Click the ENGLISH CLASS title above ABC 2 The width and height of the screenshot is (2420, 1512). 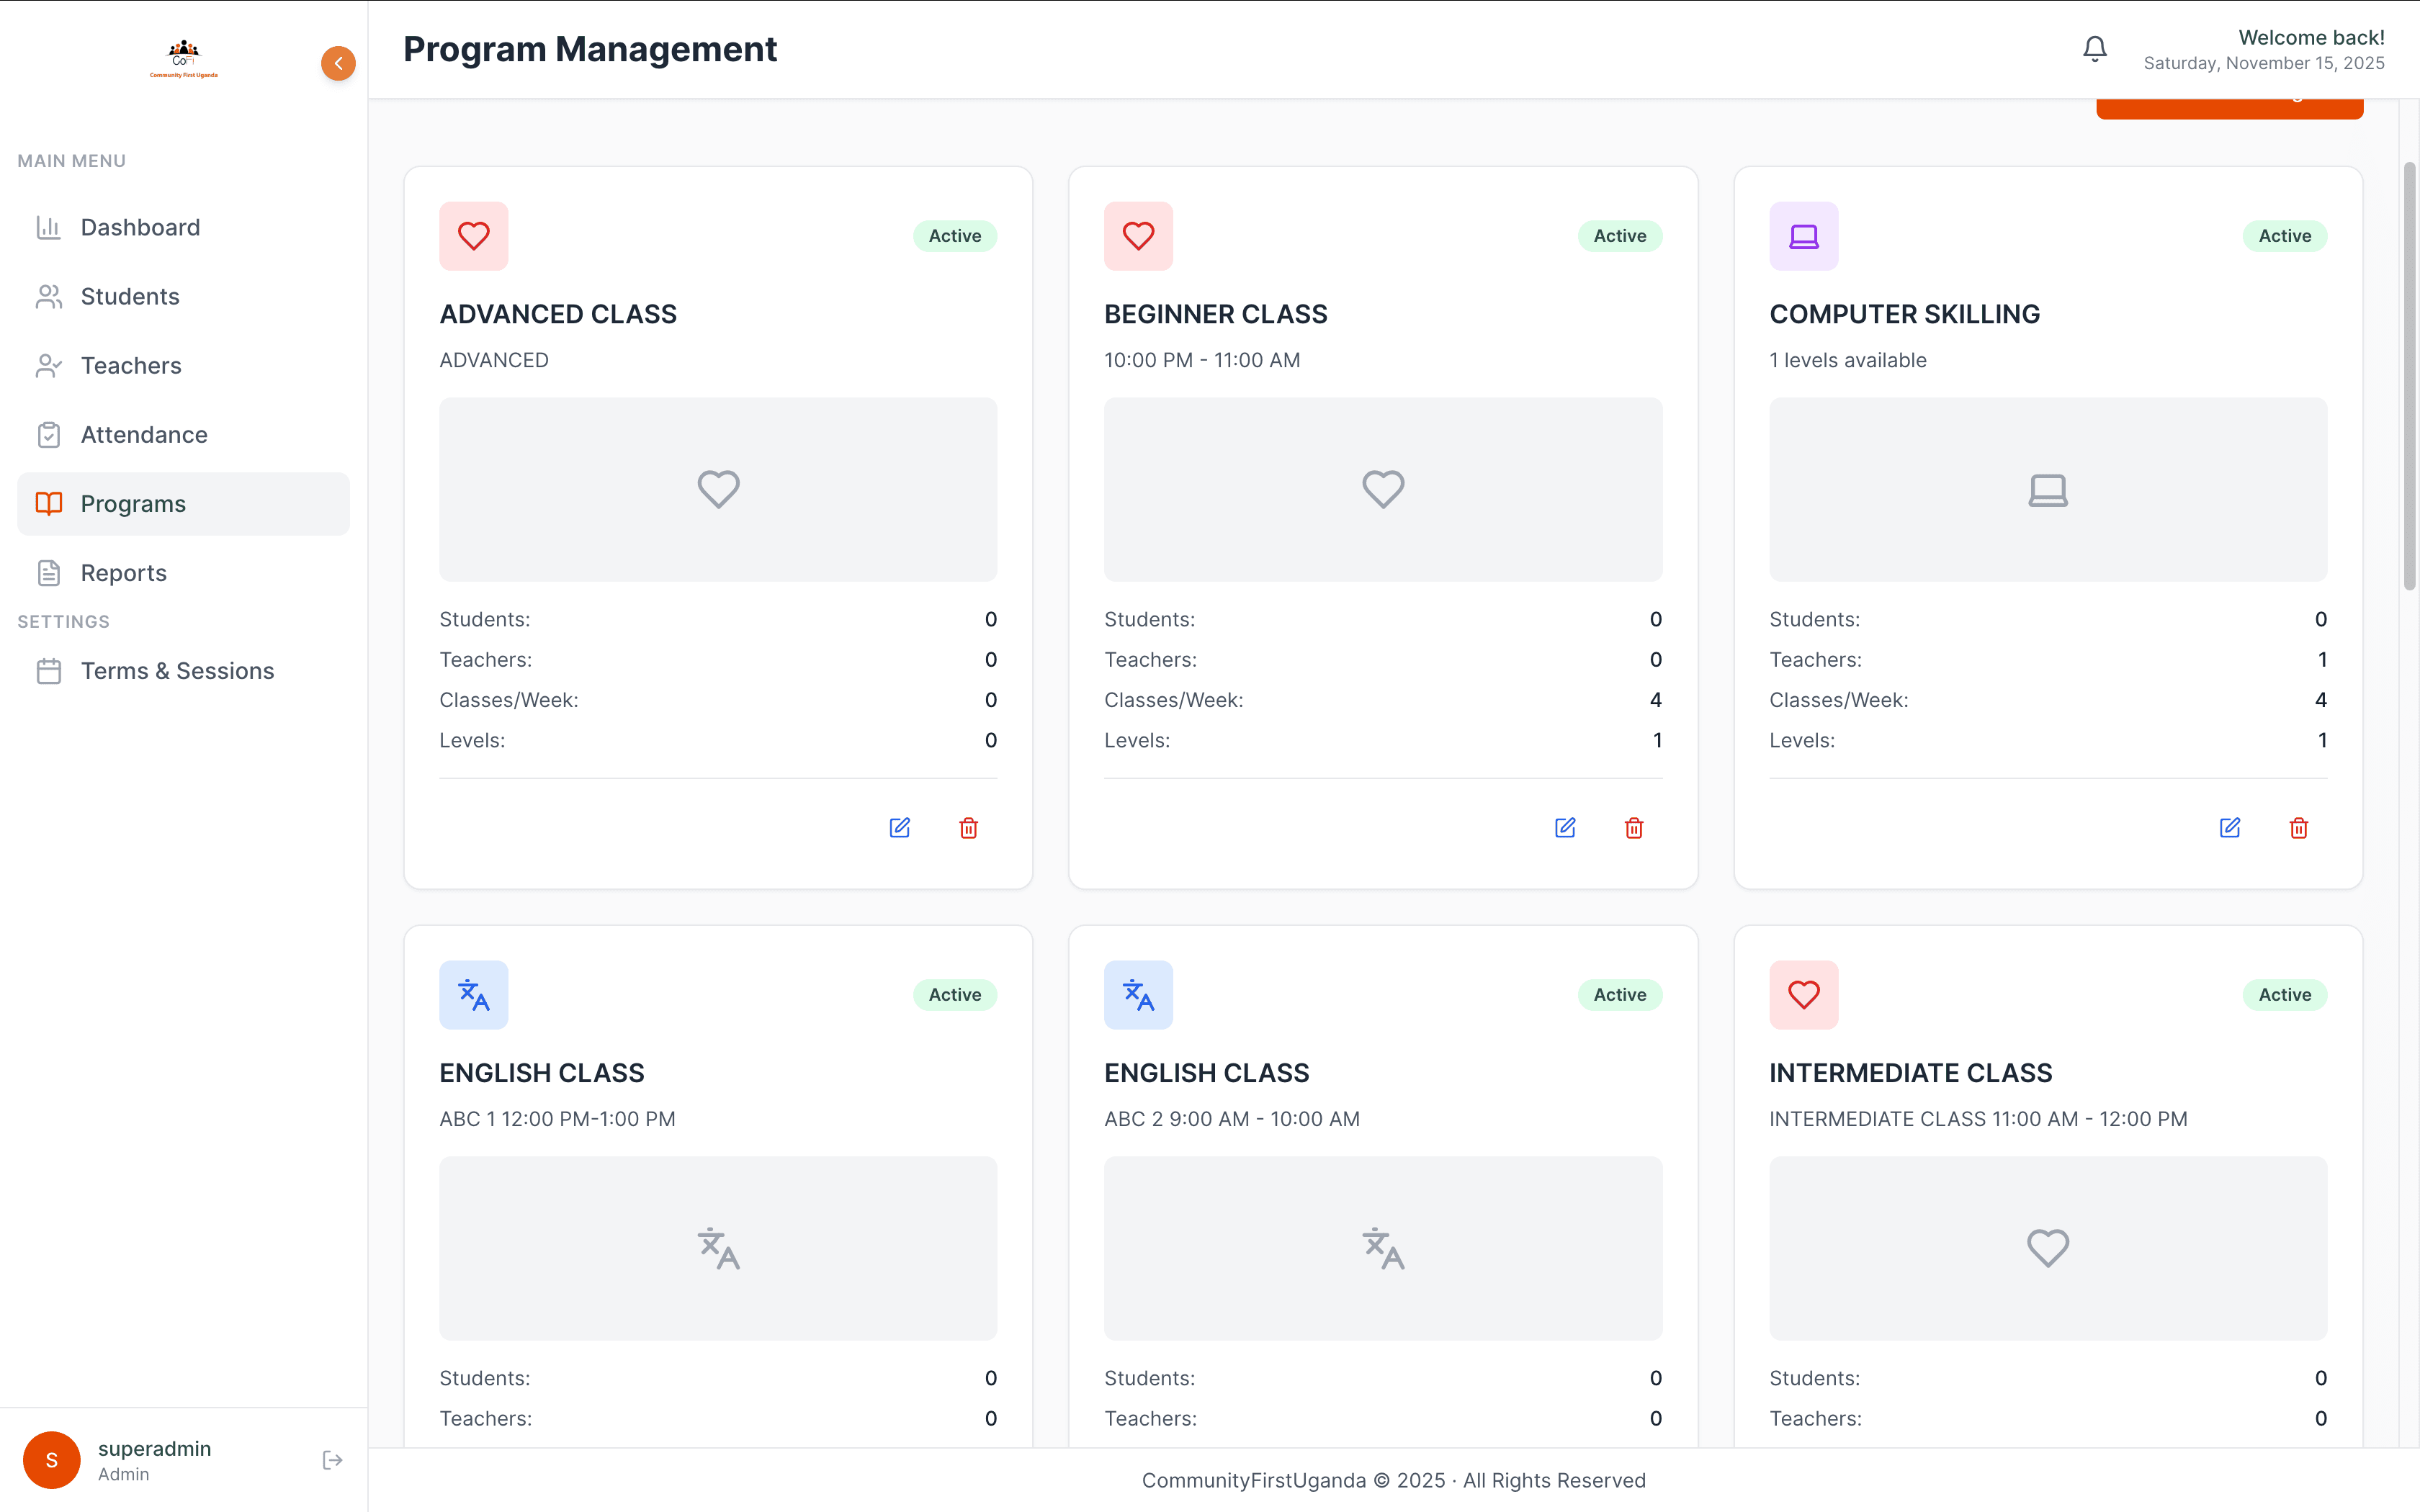1207,1073
